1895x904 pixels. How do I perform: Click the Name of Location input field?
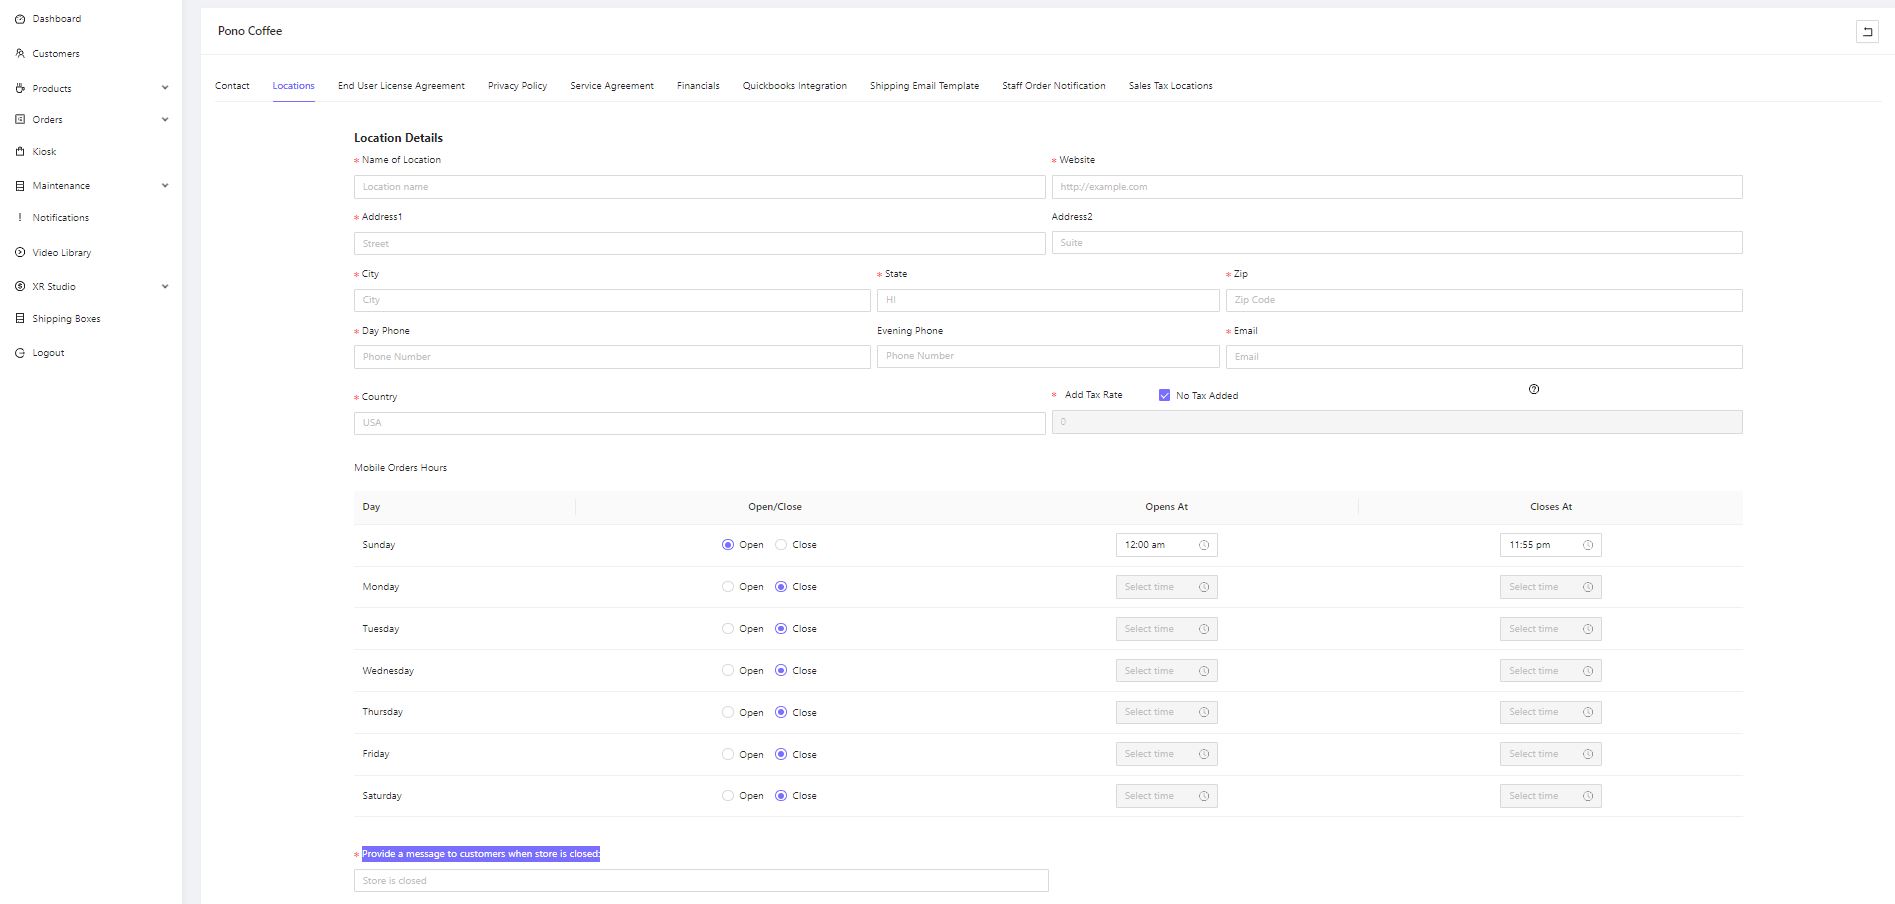click(x=698, y=186)
